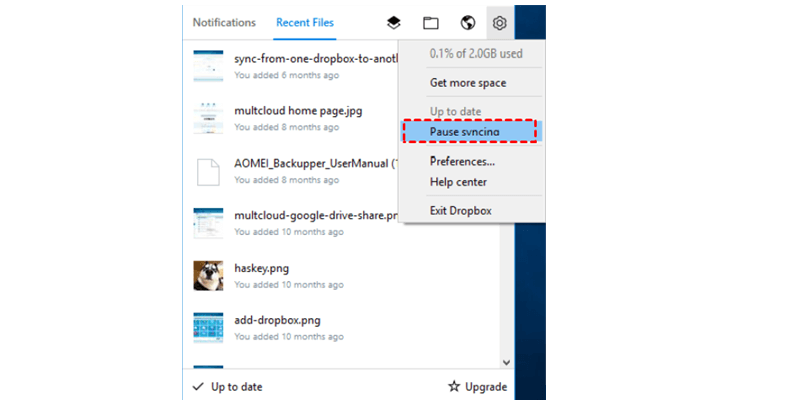Choose Exit Dropbox in the menu
The width and height of the screenshot is (800, 400).
(461, 211)
